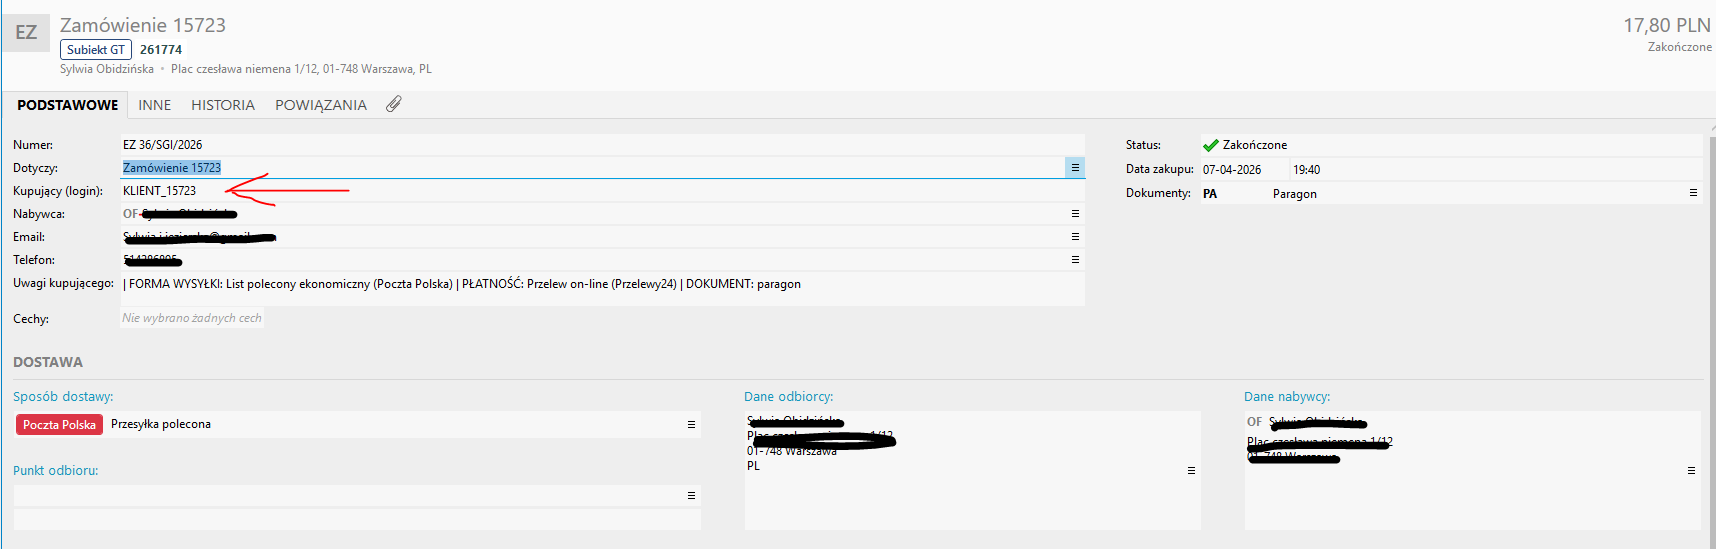The image size is (1716, 549).
Task: Expand Dokumenty Paragon row menu
Action: (1693, 193)
